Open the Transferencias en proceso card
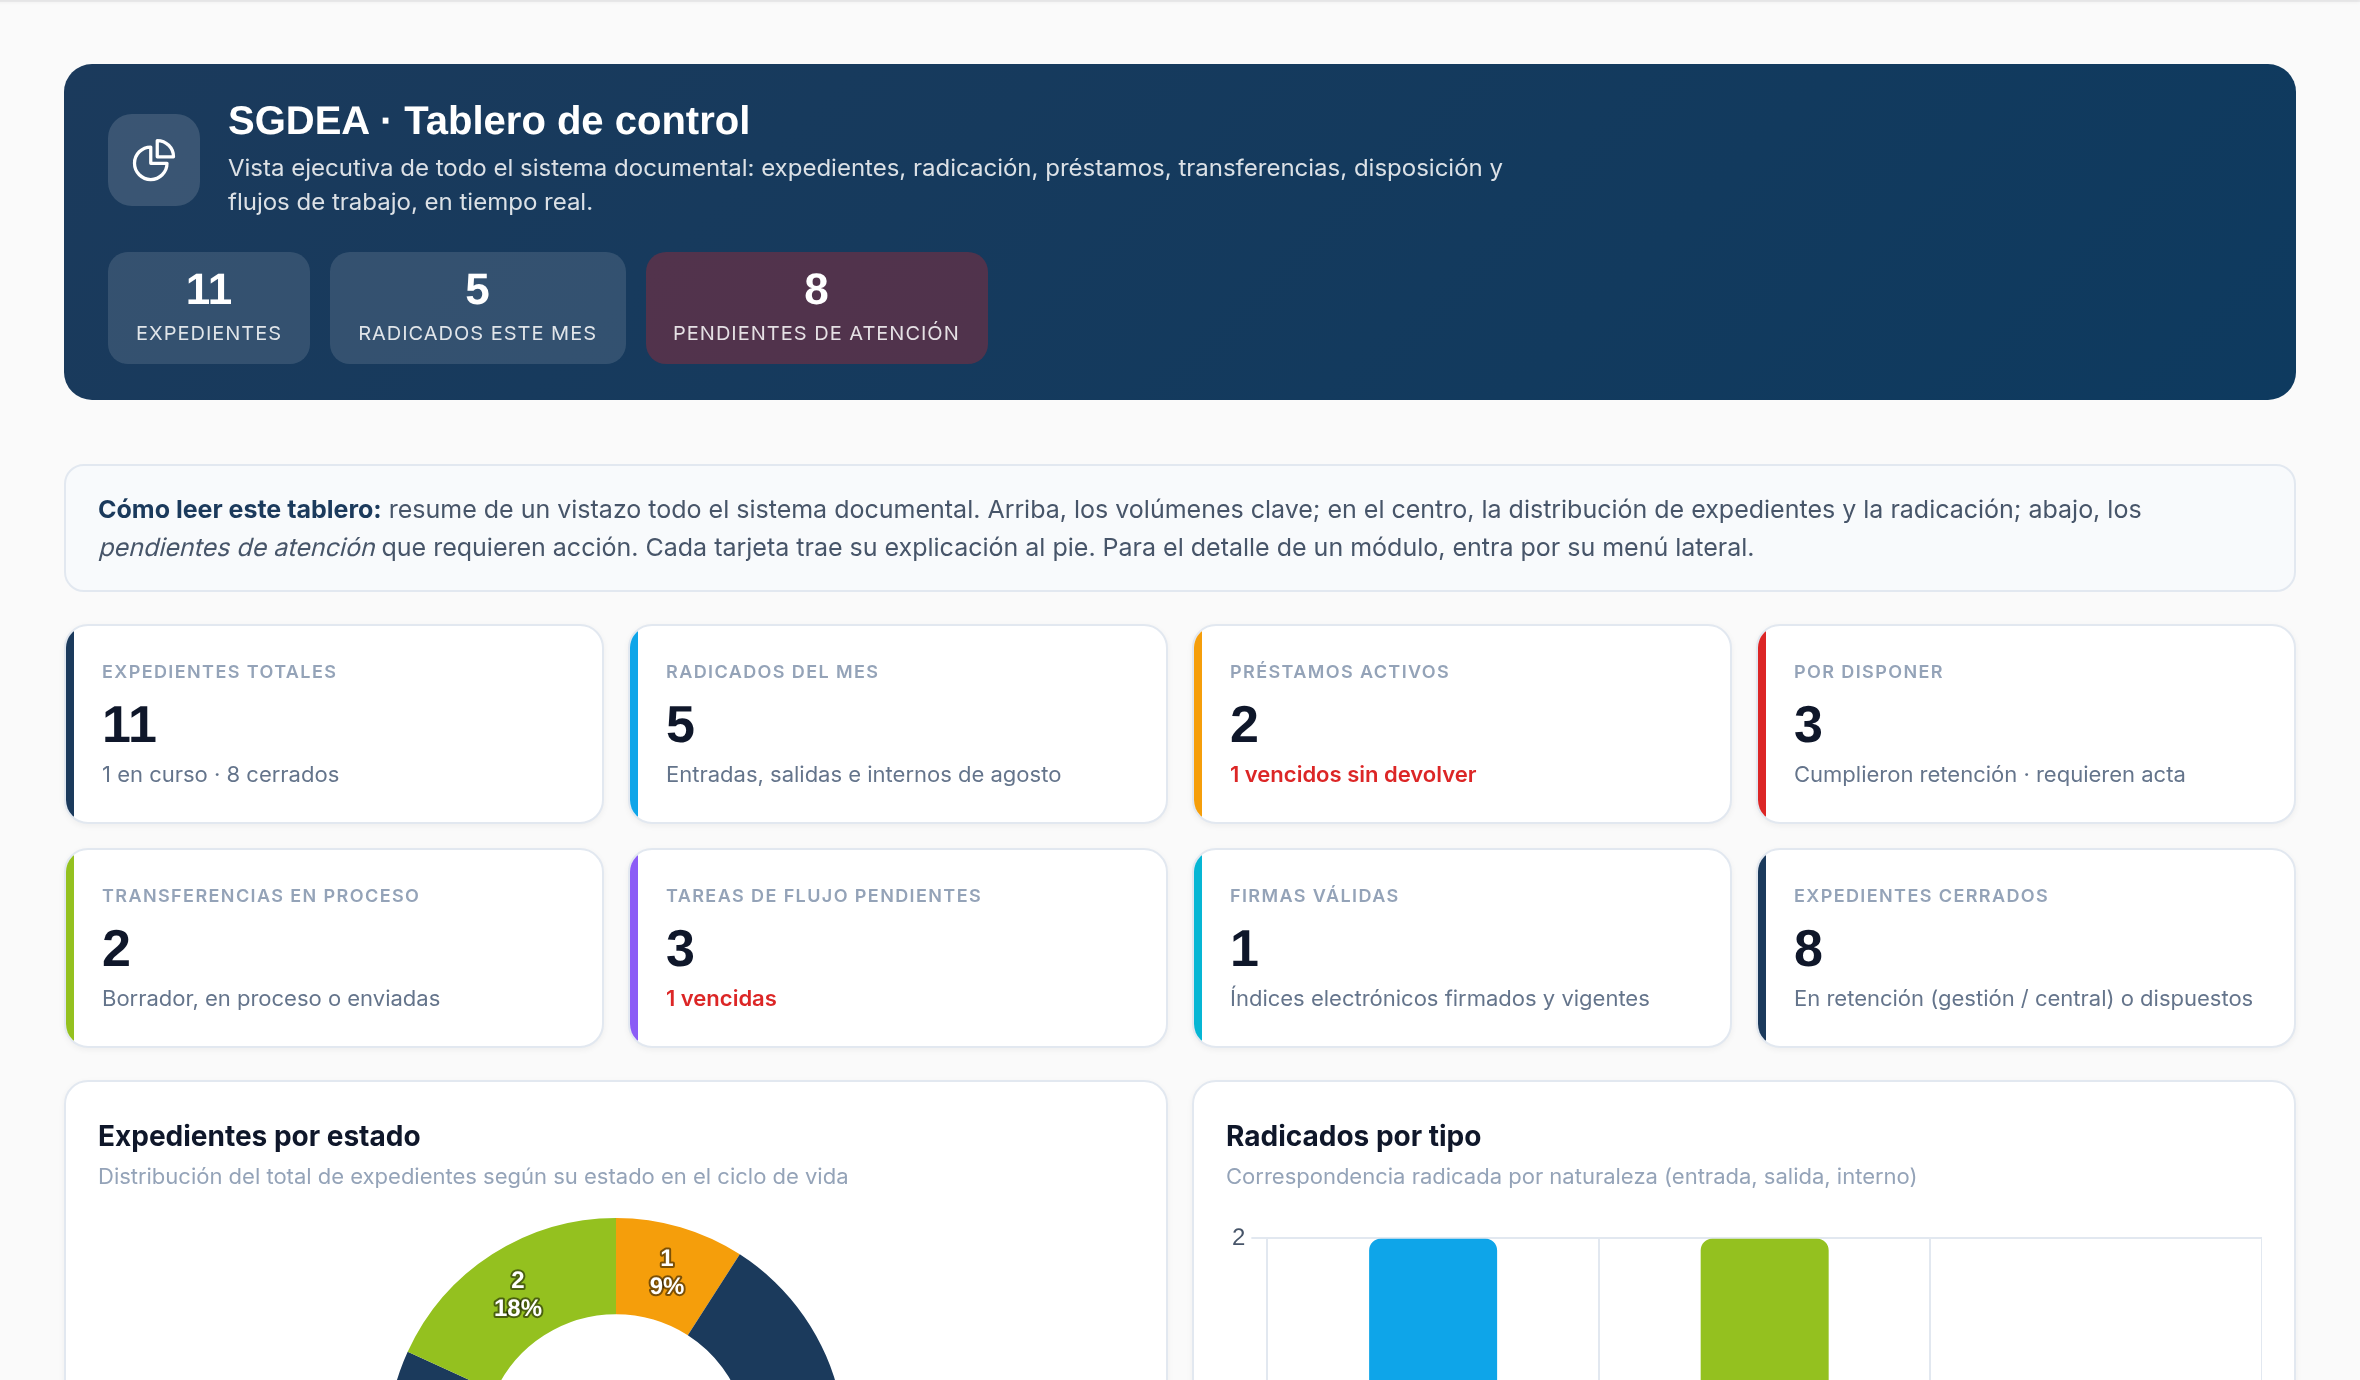 click(x=335, y=948)
